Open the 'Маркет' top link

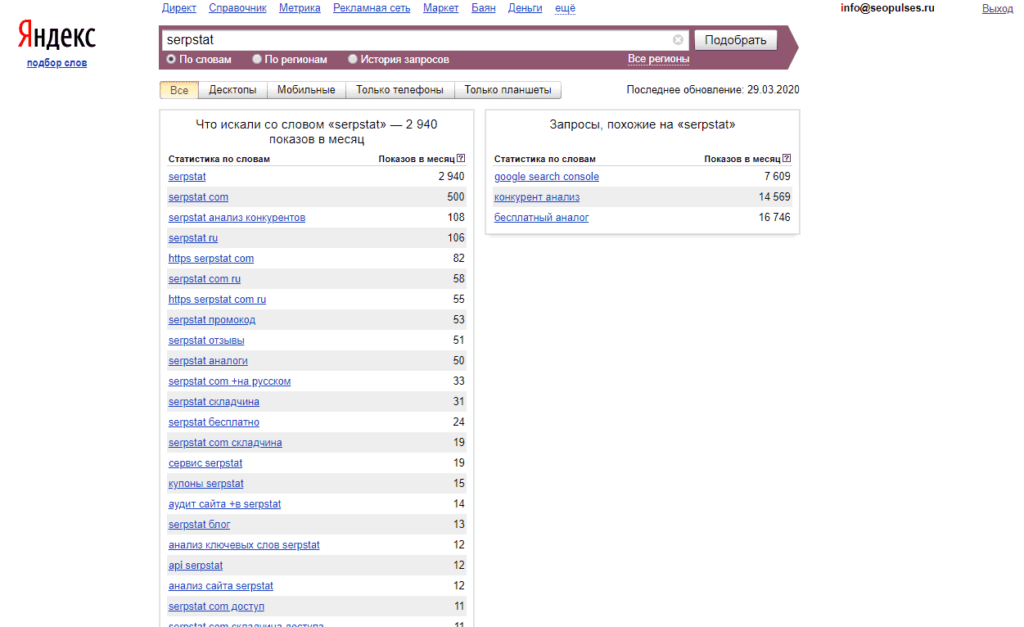tap(441, 8)
